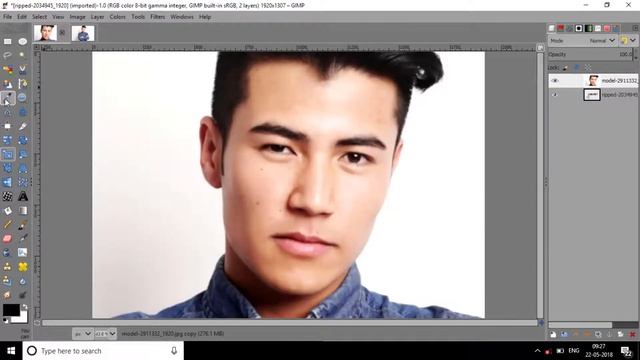The image size is (640, 360).
Task: Toggle lock alpha channel
Action: click(588, 68)
